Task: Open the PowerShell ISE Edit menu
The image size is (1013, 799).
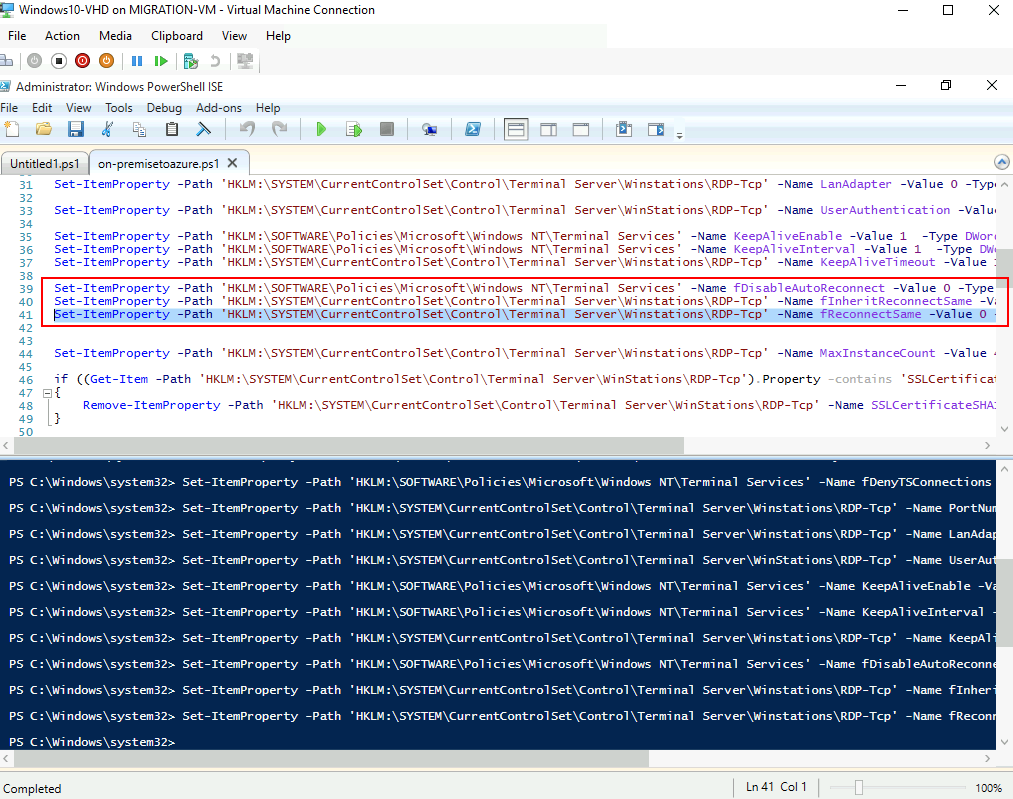Action: point(42,108)
